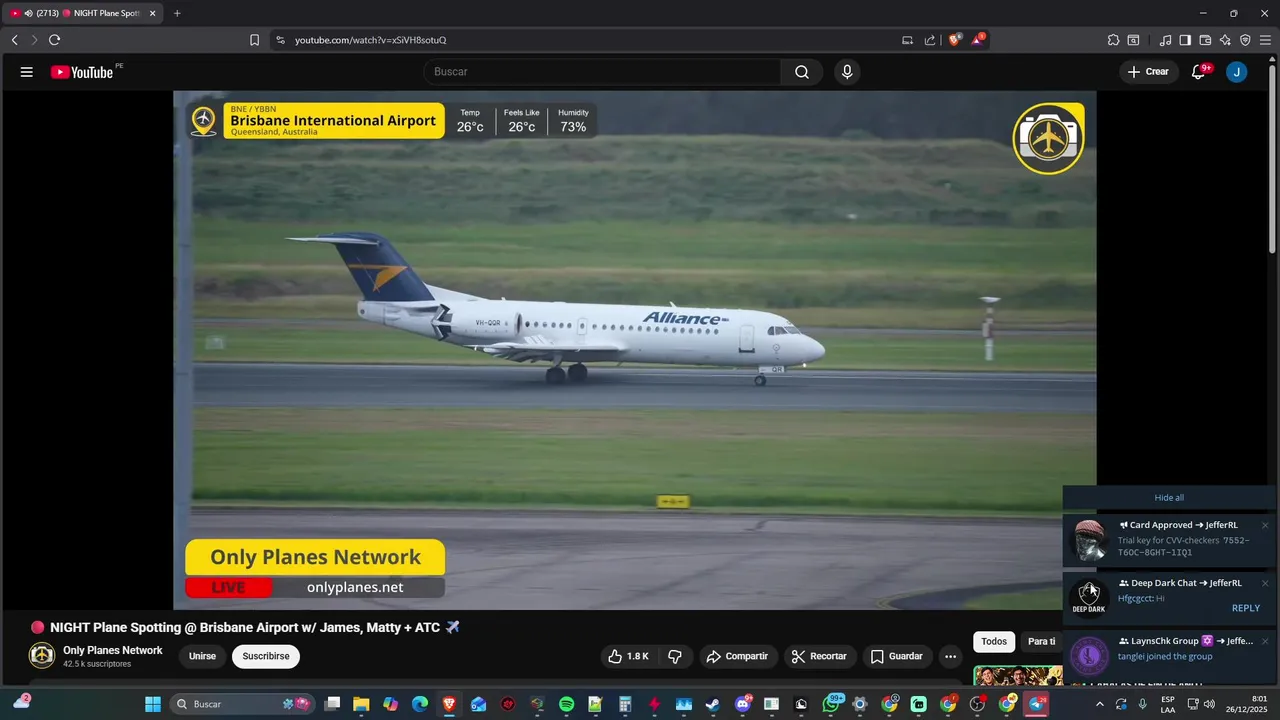
Task: Dismiss the Deep Dark Chat notification
Action: (x=1264, y=583)
